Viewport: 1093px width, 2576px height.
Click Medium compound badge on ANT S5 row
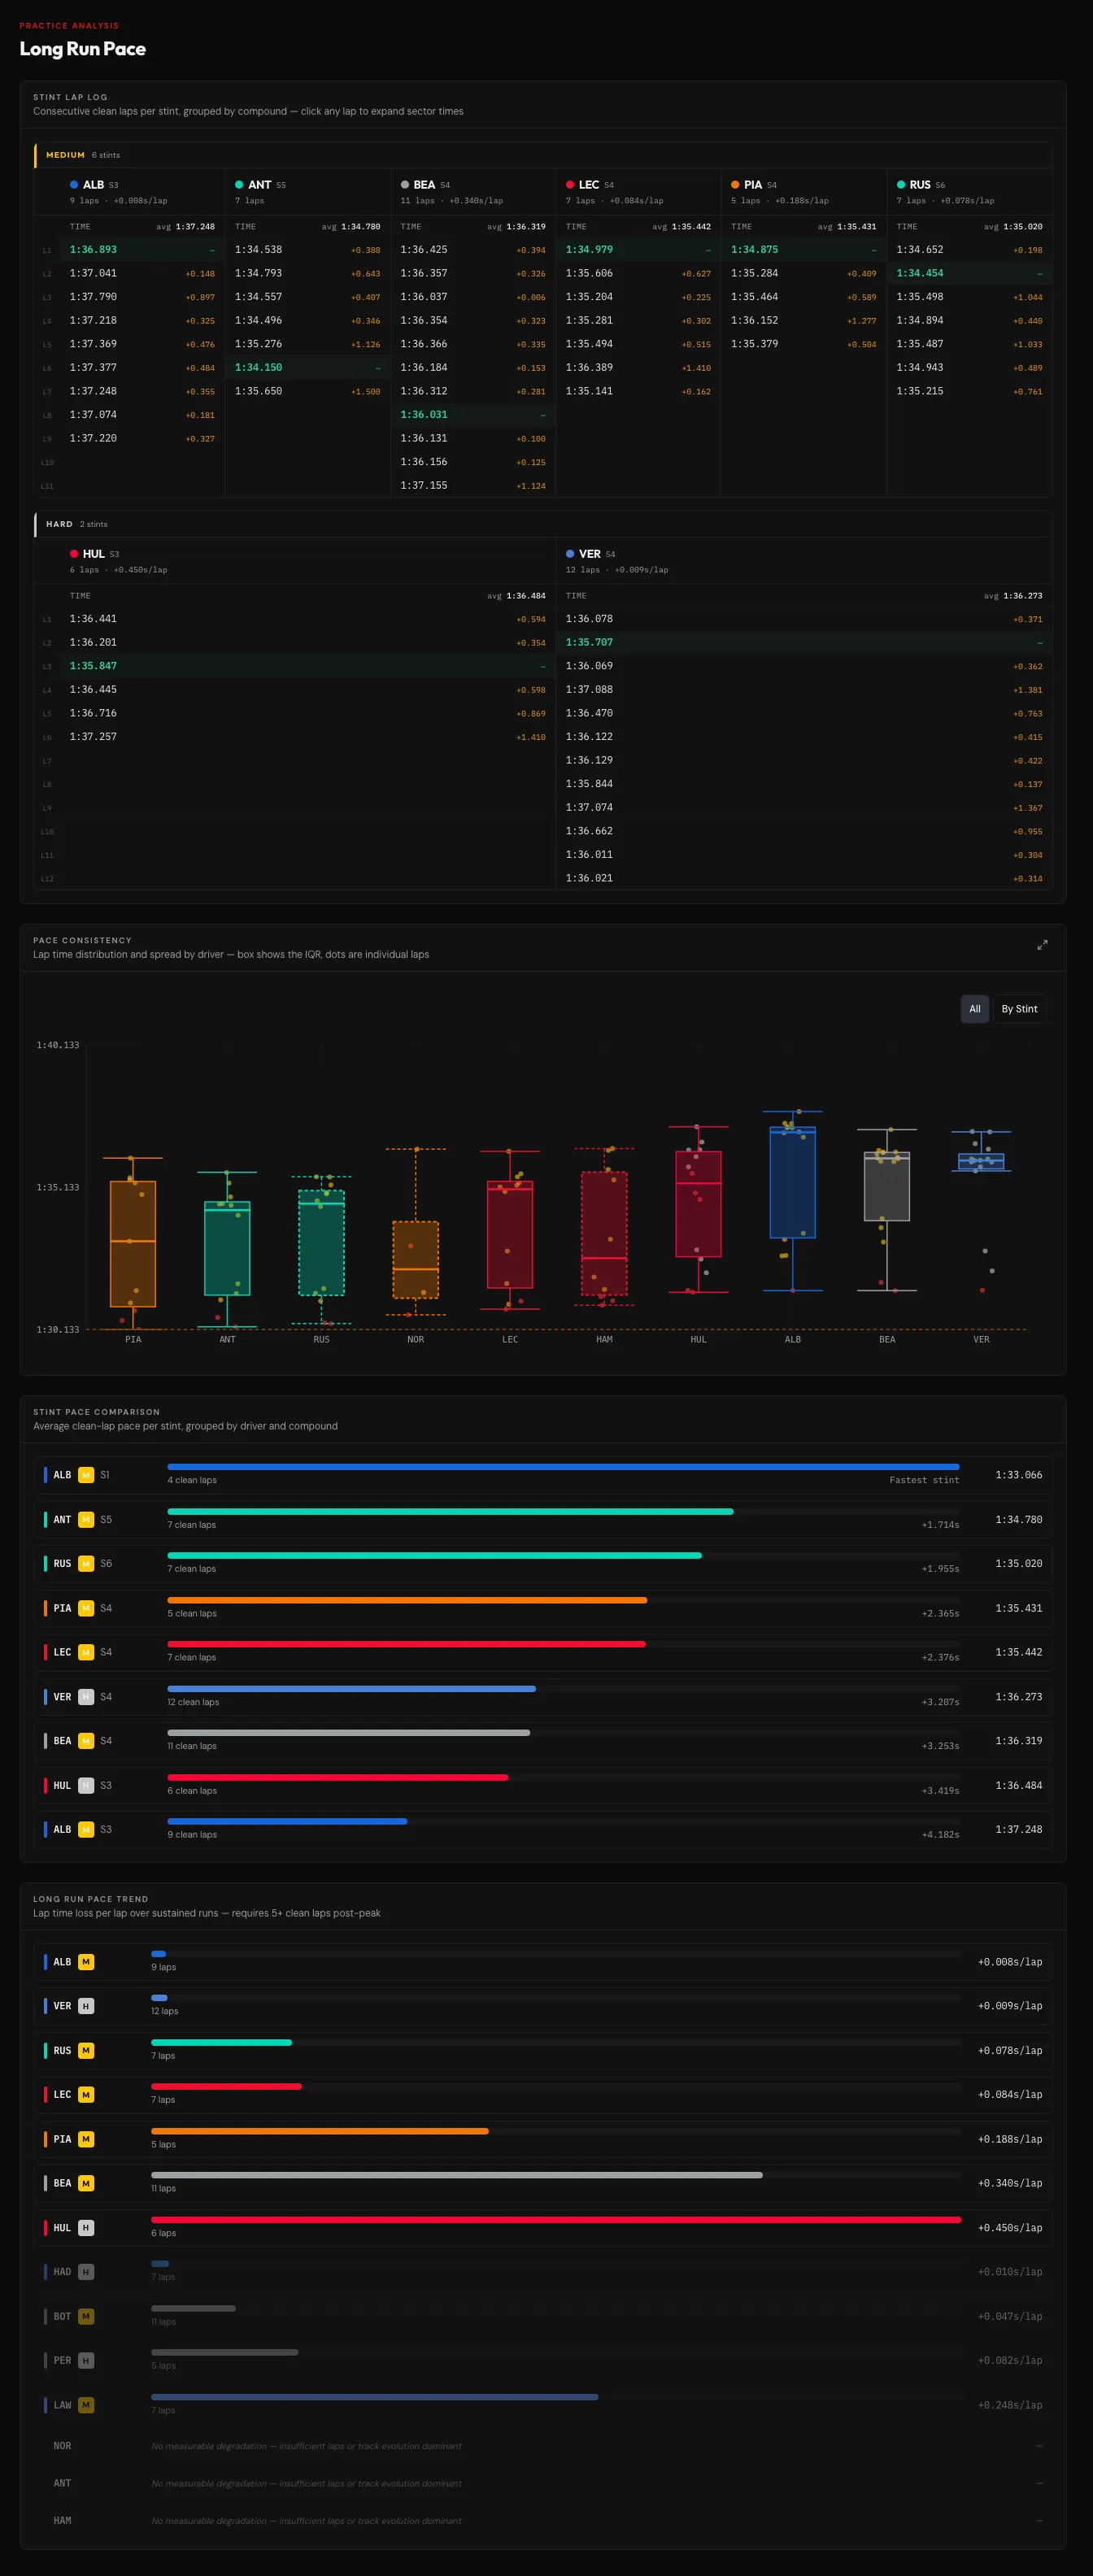(x=86, y=1519)
